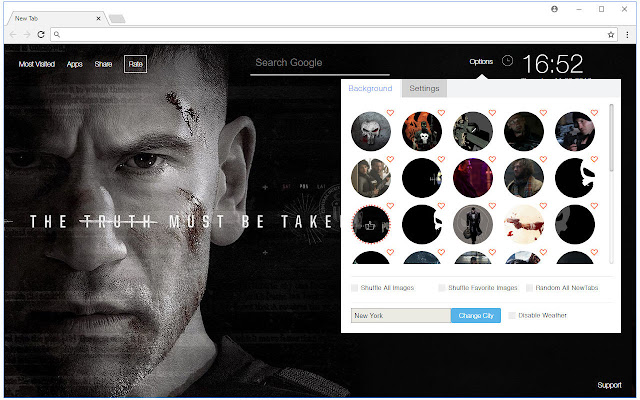The width and height of the screenshot is (640, 400).
Task: Heart the two people with gun thumbnail
Action: (390, 159)
